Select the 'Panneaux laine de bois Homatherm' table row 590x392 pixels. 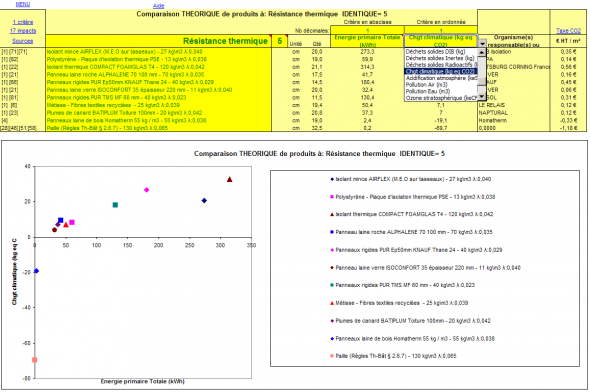(158, 120)
